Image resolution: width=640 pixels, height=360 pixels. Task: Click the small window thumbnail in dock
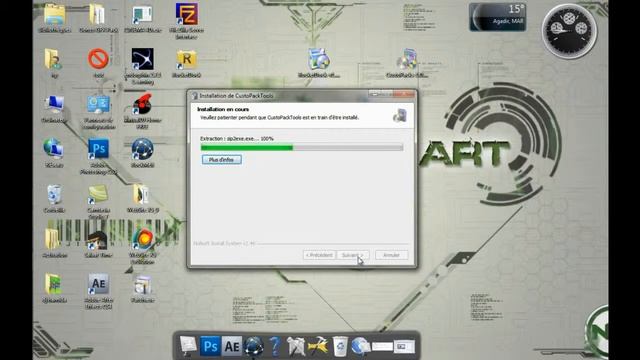click(404, 347)
